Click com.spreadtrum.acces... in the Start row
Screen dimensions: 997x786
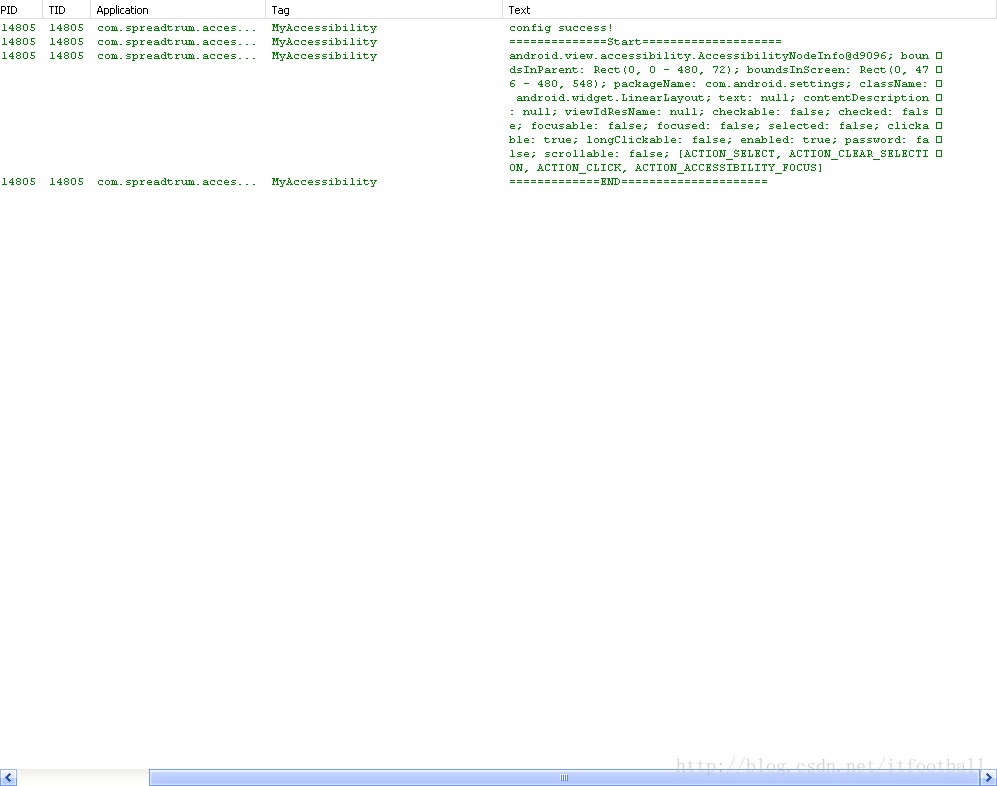(x=177, y=42)
